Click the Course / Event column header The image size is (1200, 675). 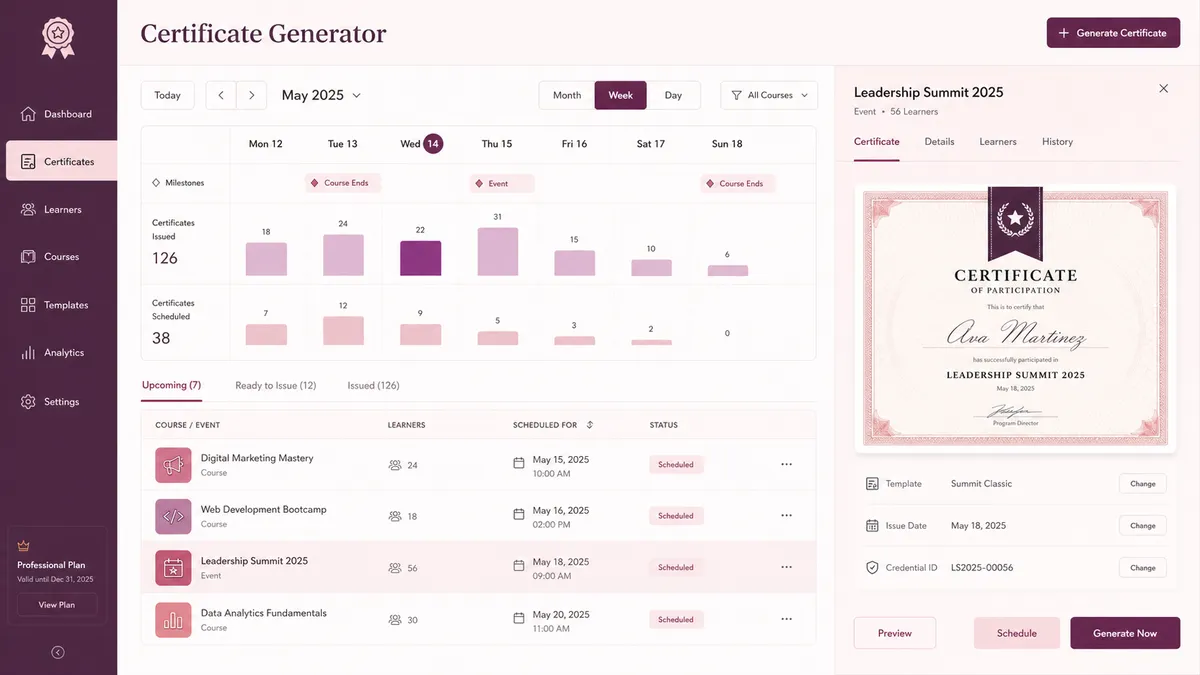(x=188, y=425)
